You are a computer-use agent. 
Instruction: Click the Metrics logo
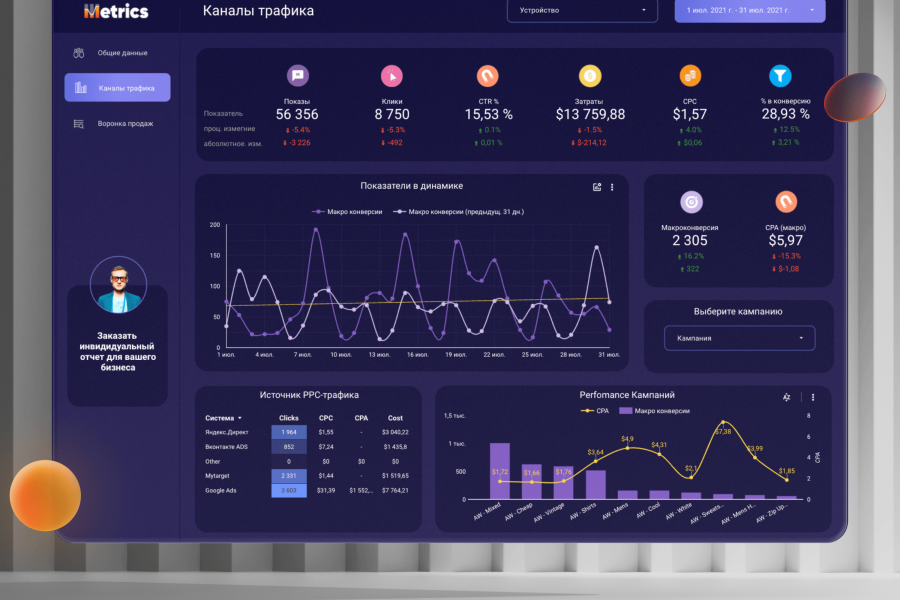[x=116, y=11]
